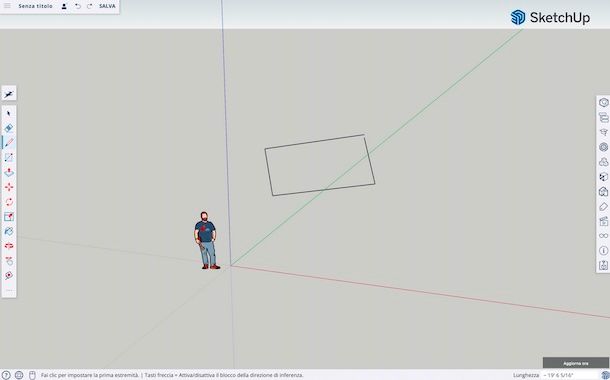610x380 pixels.
Task: Click the mouse hints icon in status bar
Action: [32, 375]
